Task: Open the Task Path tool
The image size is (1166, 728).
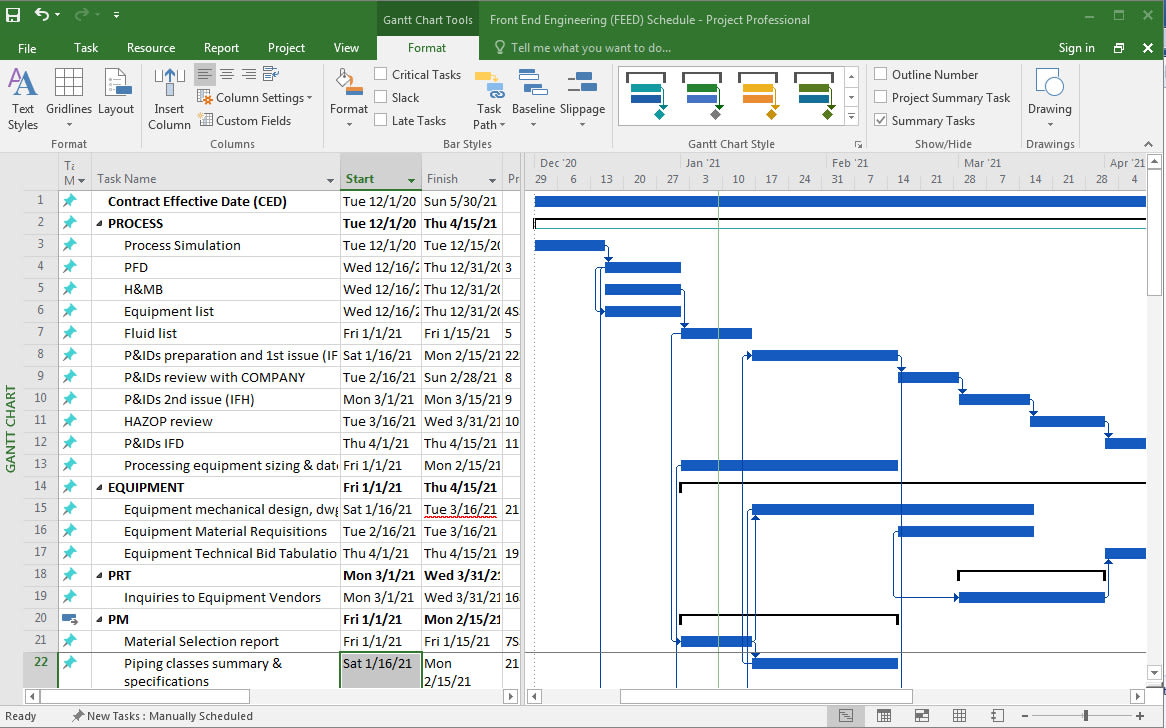Action: [x=489, y=100]
